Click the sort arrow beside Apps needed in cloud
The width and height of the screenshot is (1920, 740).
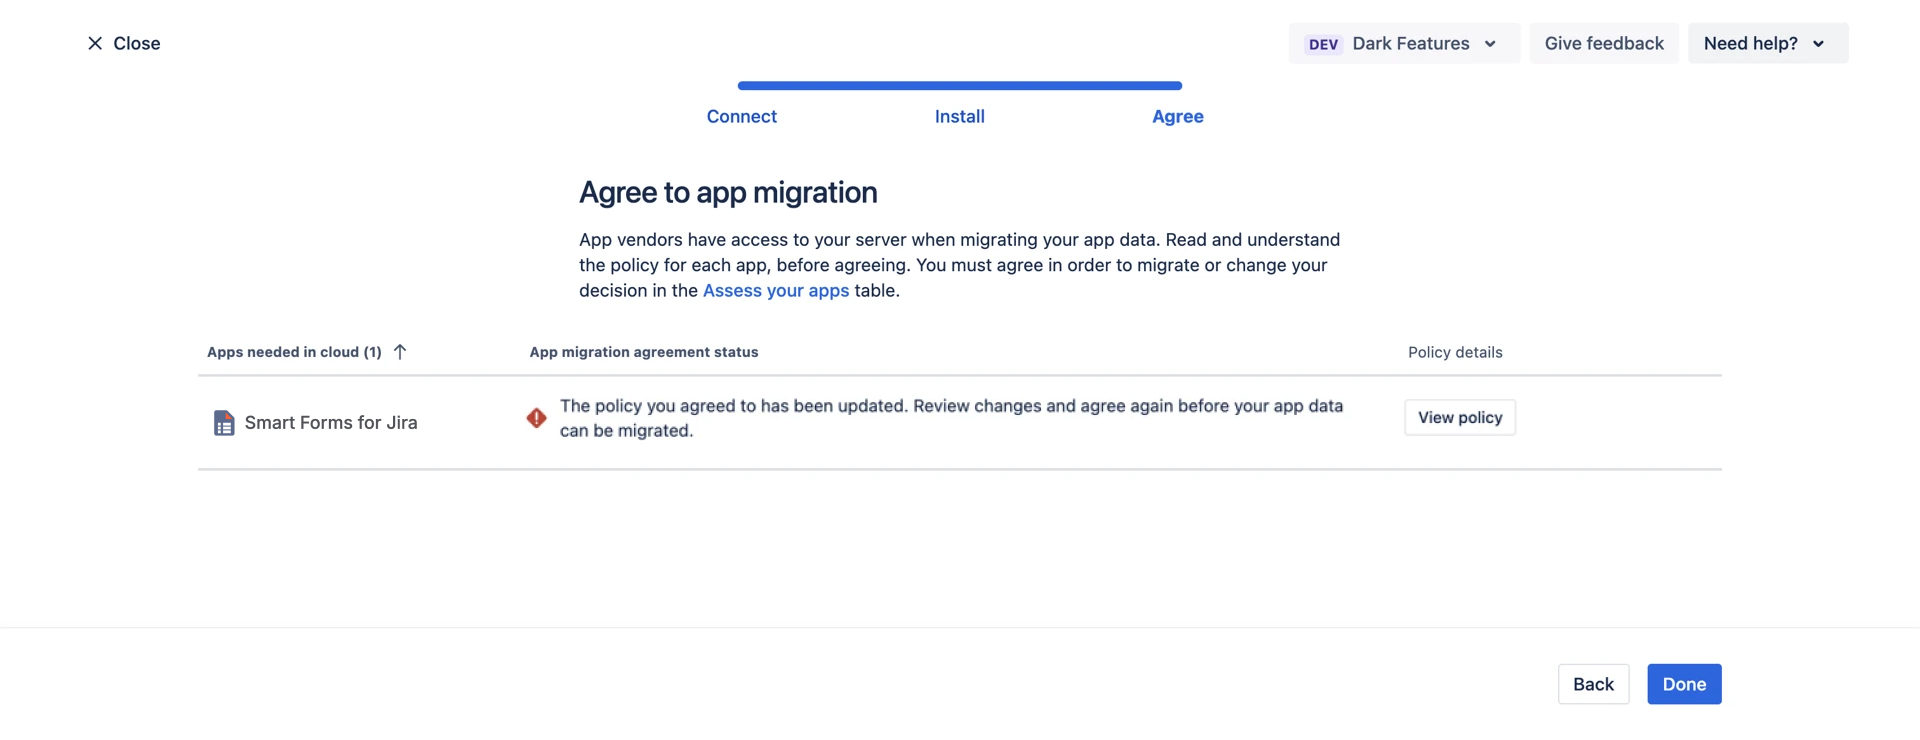[400, 352]
